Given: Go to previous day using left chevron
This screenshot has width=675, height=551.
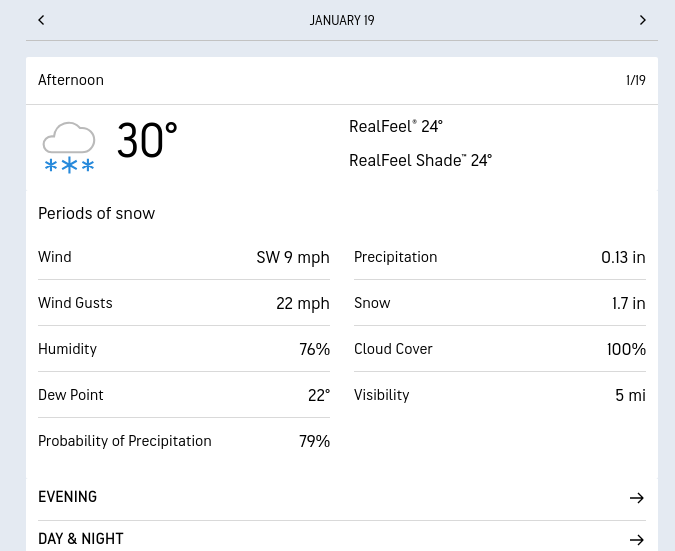Looking at the screenshot, I should [41, 20].
